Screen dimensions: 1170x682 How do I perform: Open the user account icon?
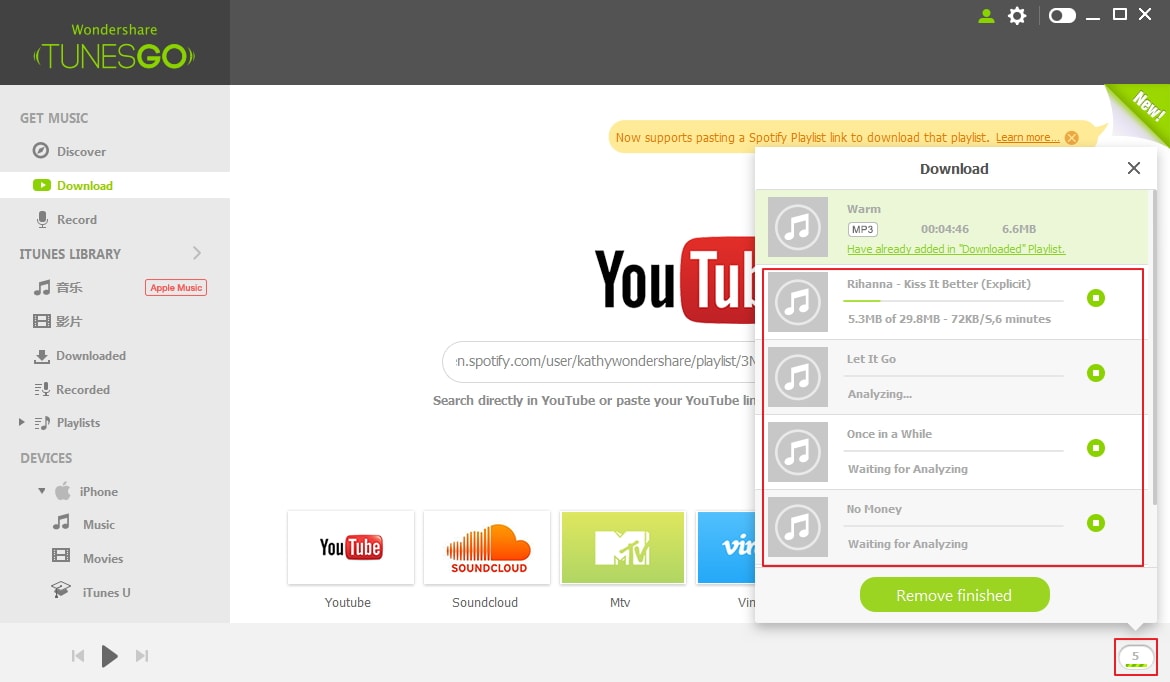coord(986,16)
